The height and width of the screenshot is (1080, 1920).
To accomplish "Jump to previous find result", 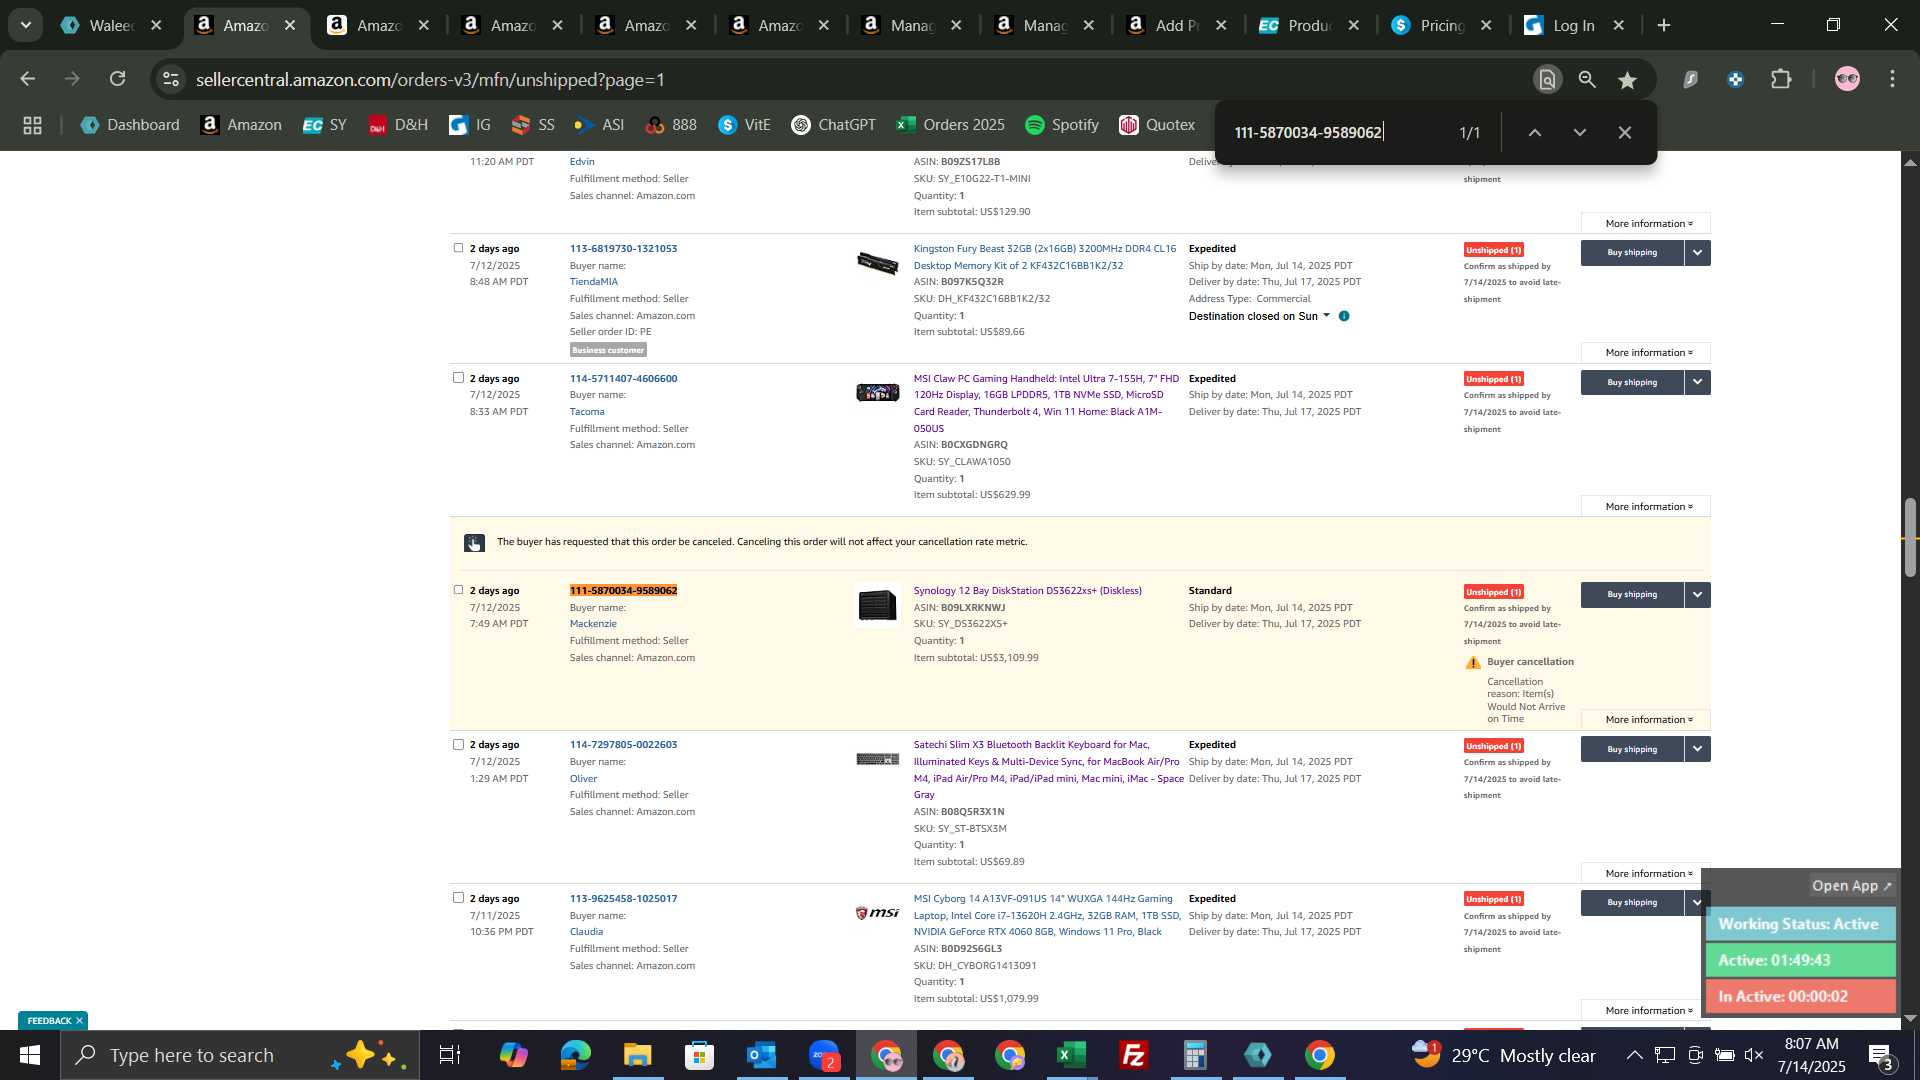I will coord(1535,132).
